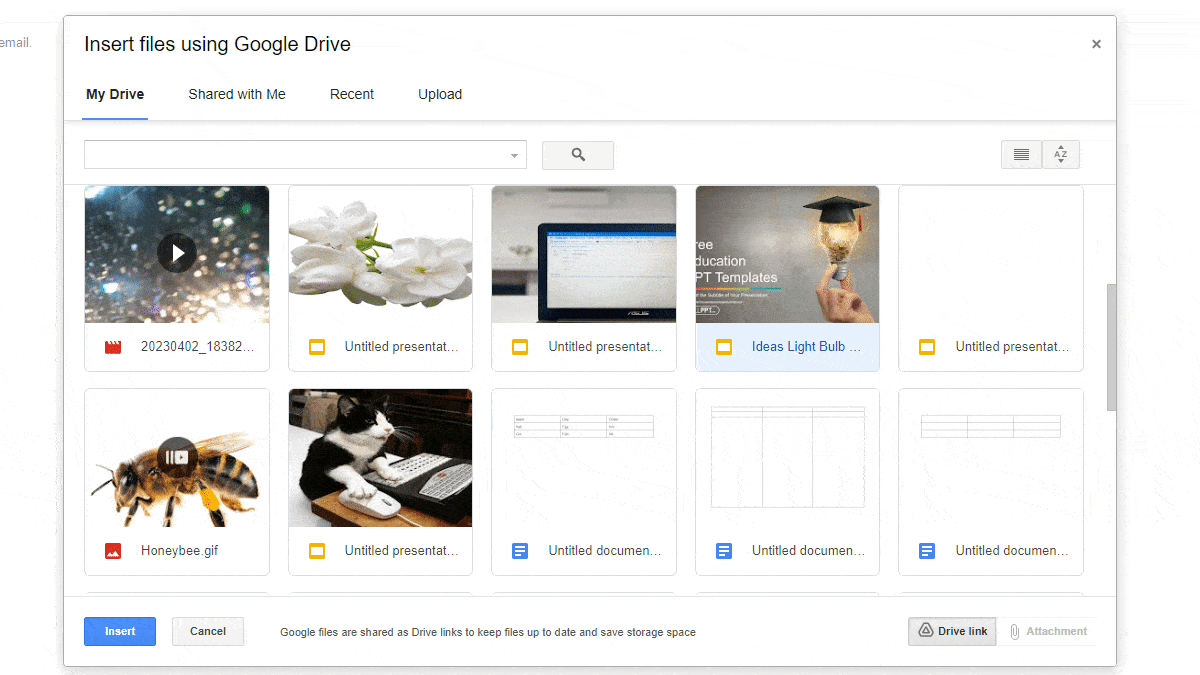
Task: Deselect the Ideas Light Bulb presentation
Action: [x=787, y=254]
